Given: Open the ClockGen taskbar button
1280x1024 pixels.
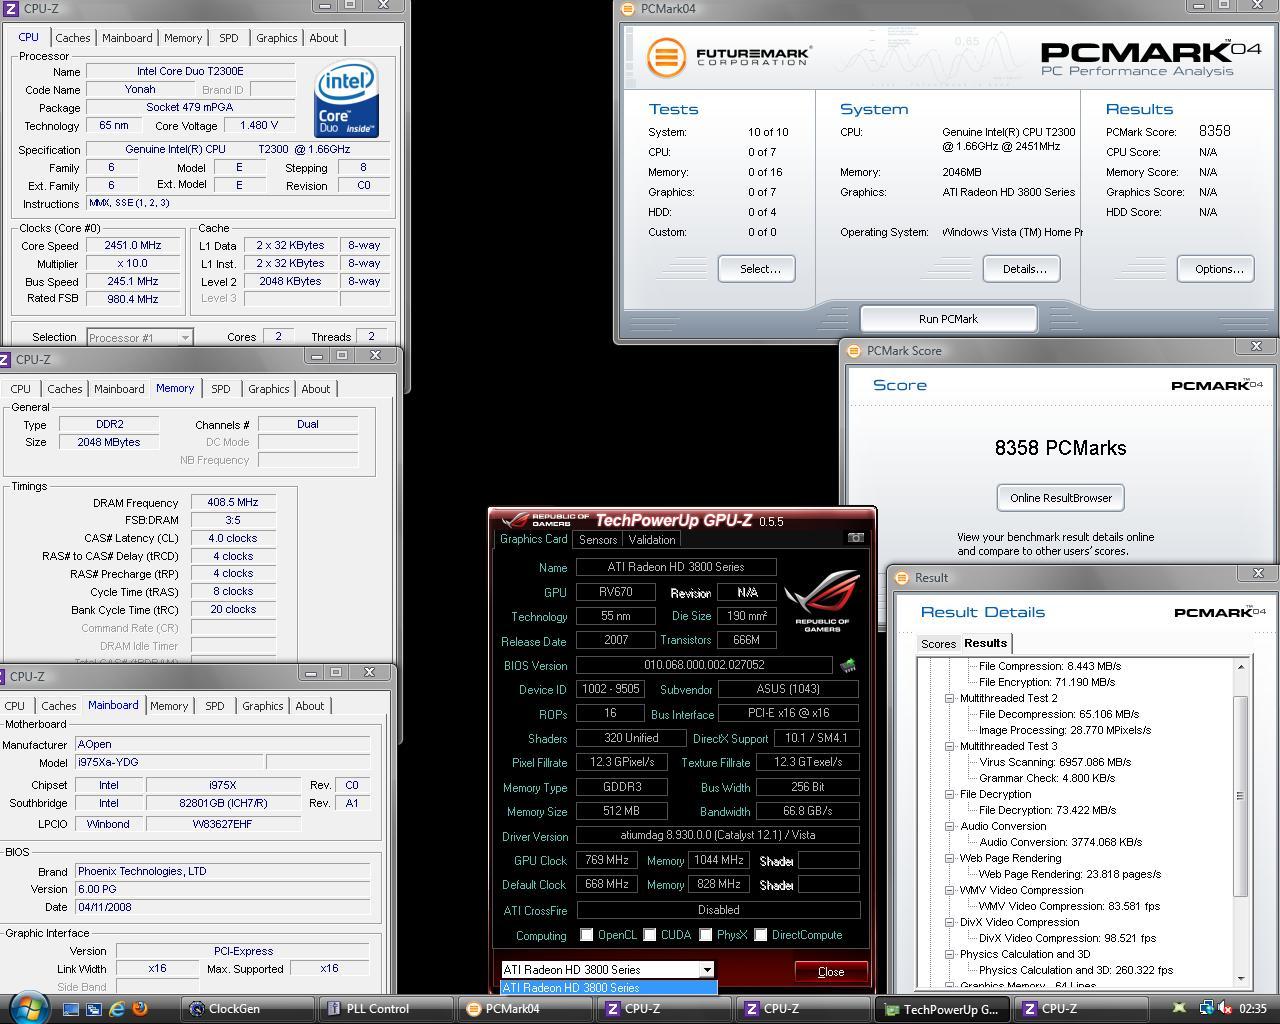Looking at the screenshot, I should (x=249, y=1009).
